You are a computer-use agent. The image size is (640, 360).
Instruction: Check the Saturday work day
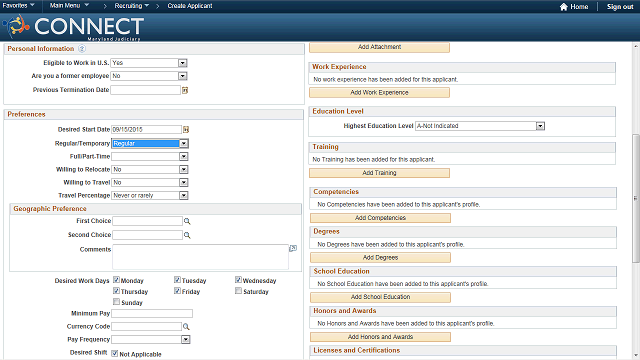(x=238, y=291)
